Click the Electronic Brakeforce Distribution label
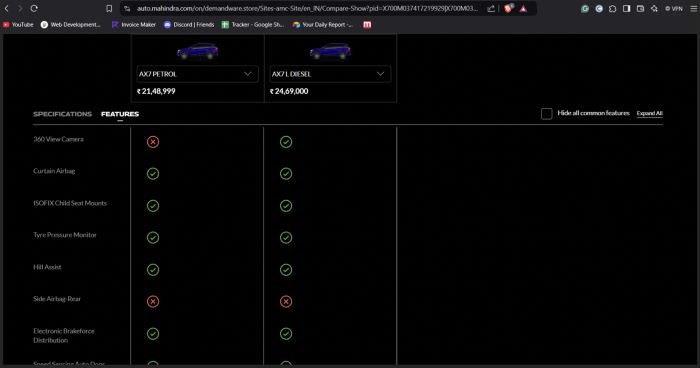This screenshot has height=368, width=700. (x=64, y=335)
